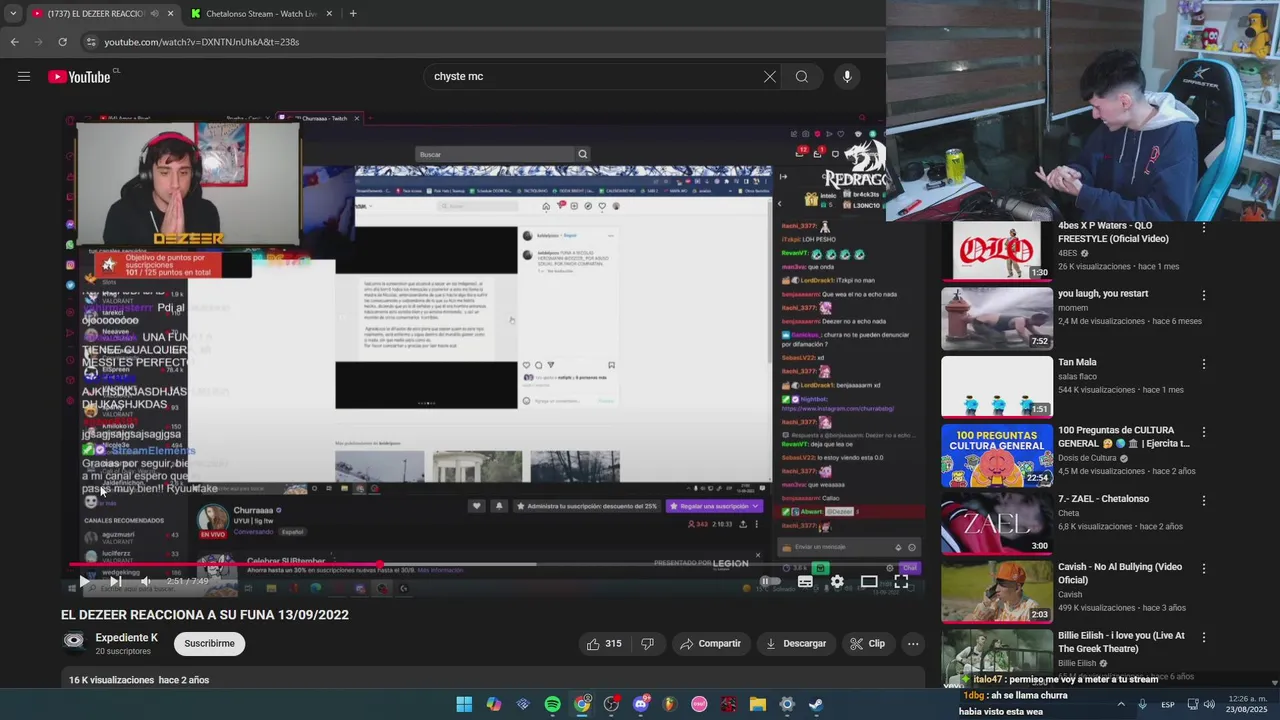1280x720 pixels.
Task: Like the video with 315 likes
Action: [x=602, y=644]
